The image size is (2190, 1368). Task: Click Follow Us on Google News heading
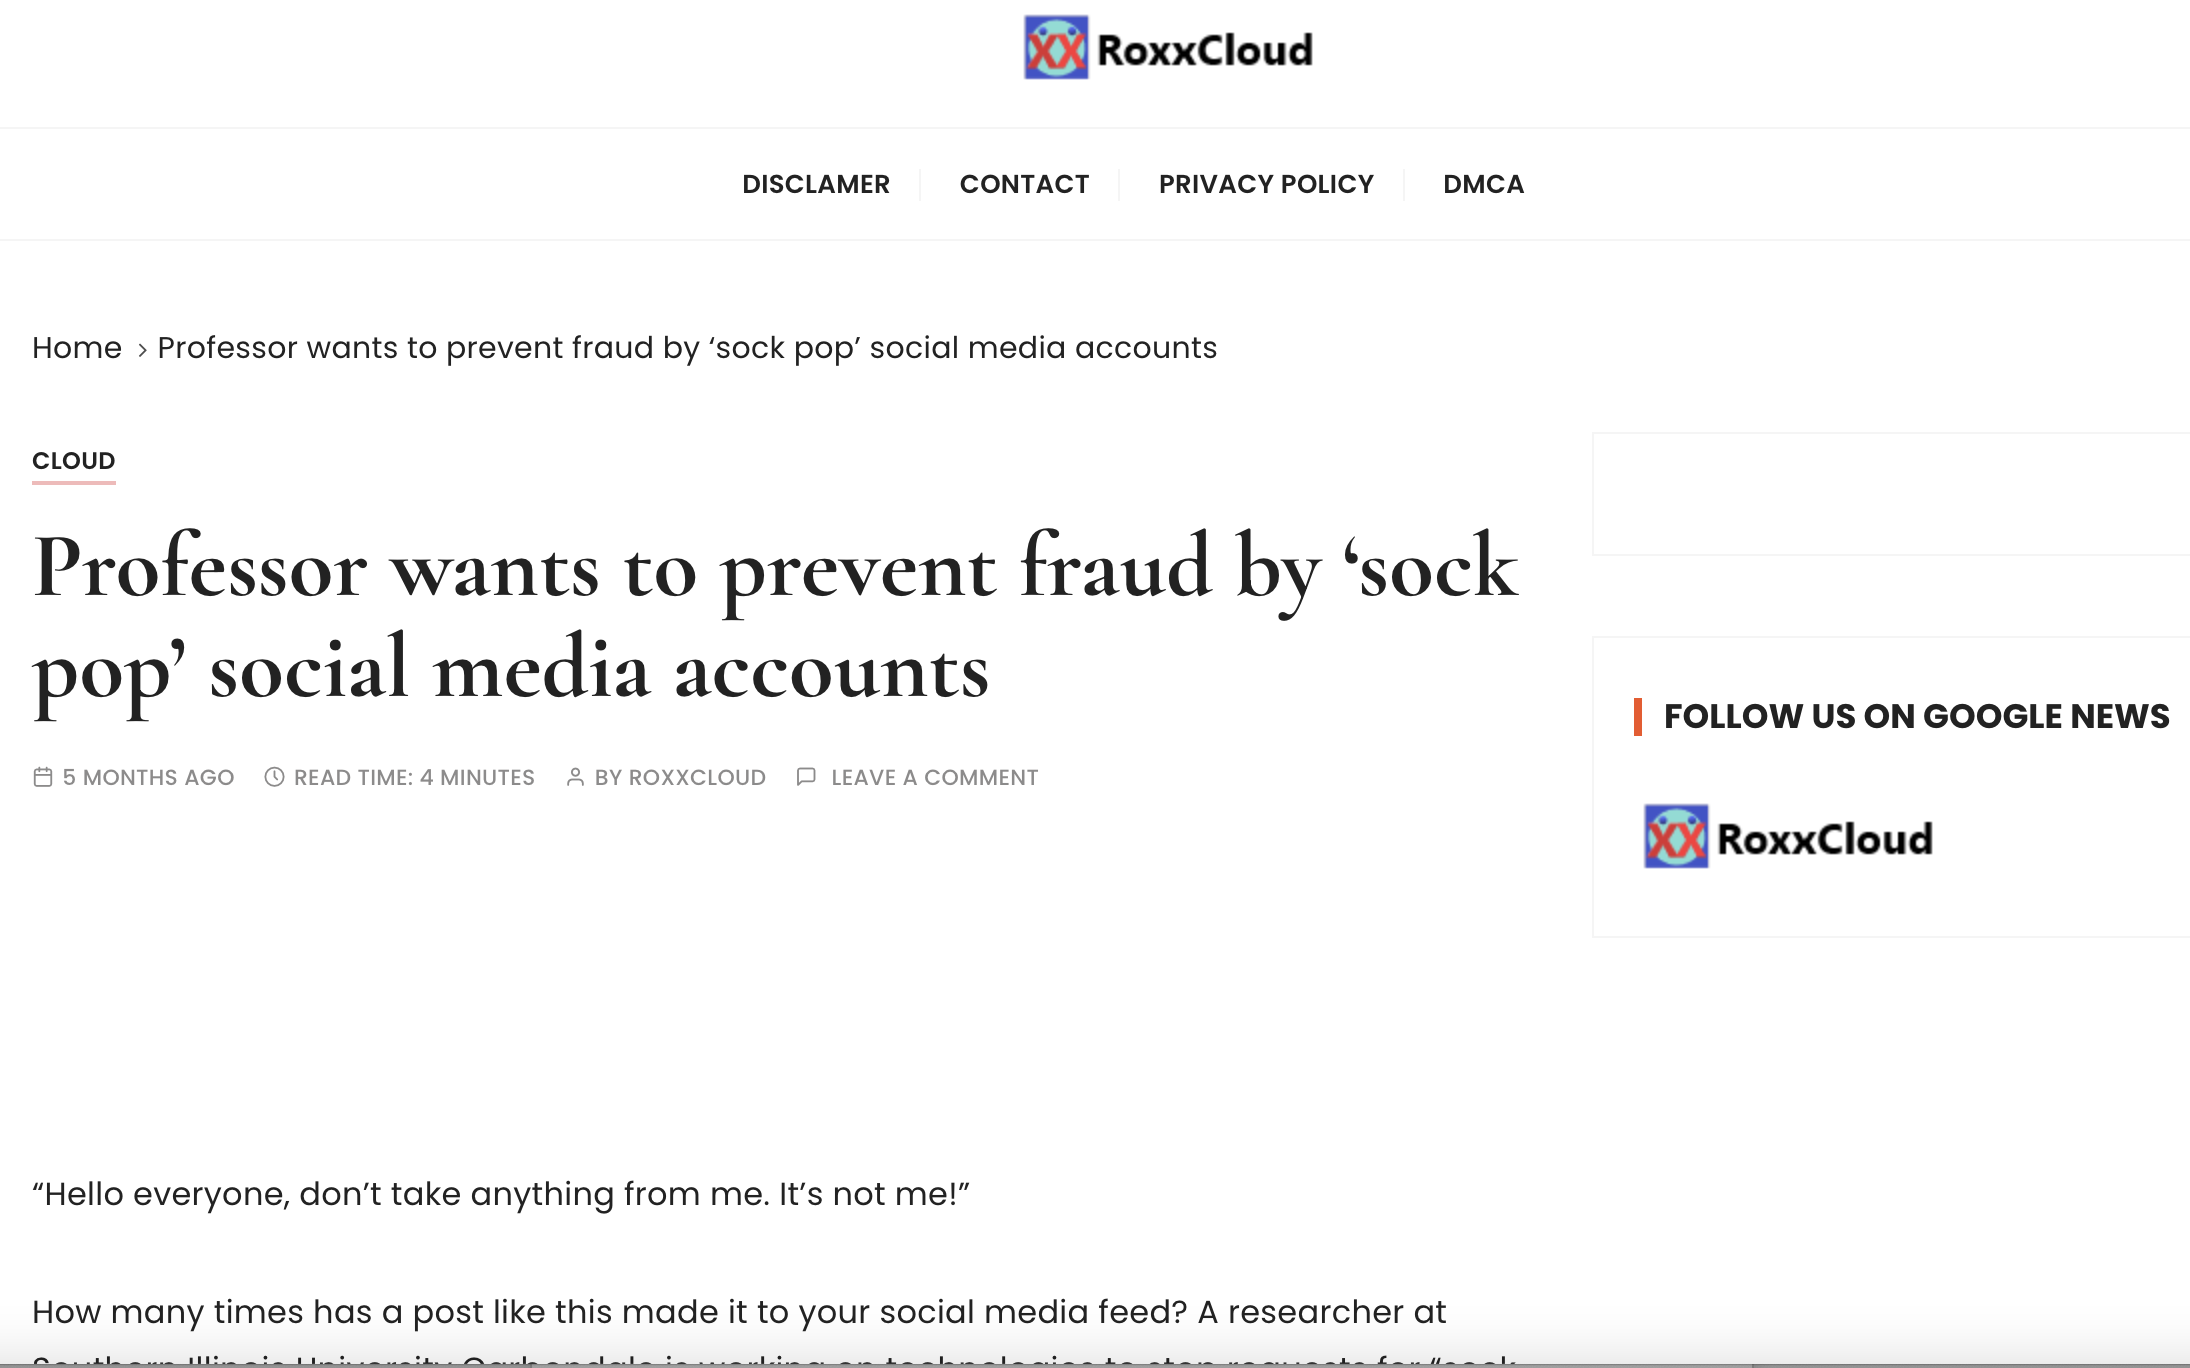[x=1916, y=716]
